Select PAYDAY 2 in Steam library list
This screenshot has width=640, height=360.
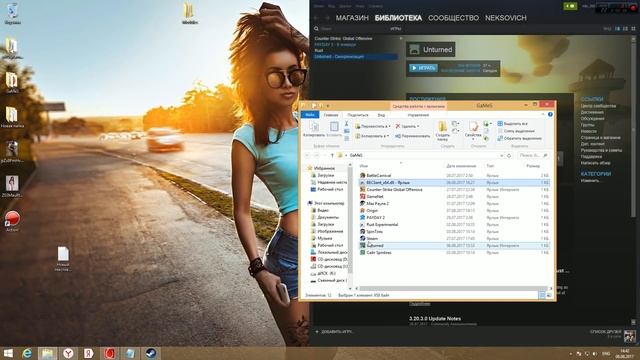(x=335, y=44)
